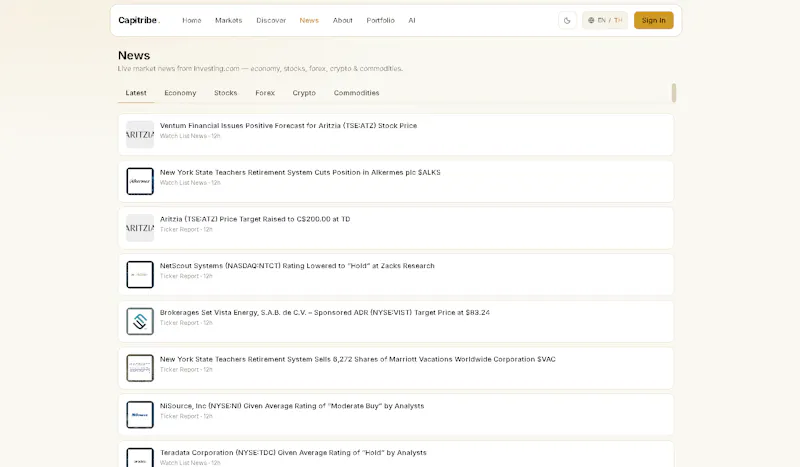Switch to the Crypto tab

coord(304,93)
